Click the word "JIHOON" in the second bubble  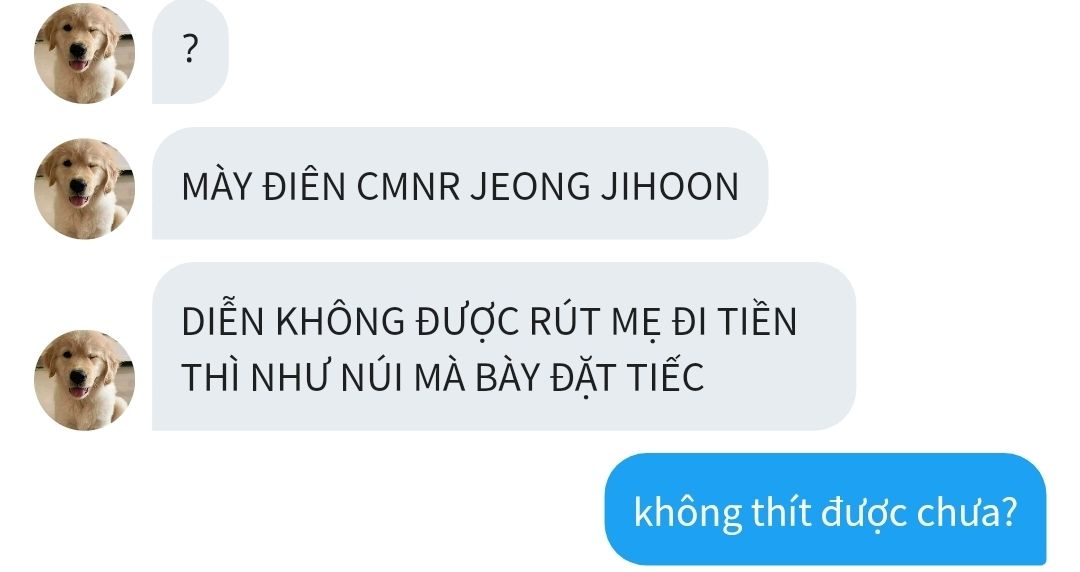pyautogui.click(x=670, y=186)
